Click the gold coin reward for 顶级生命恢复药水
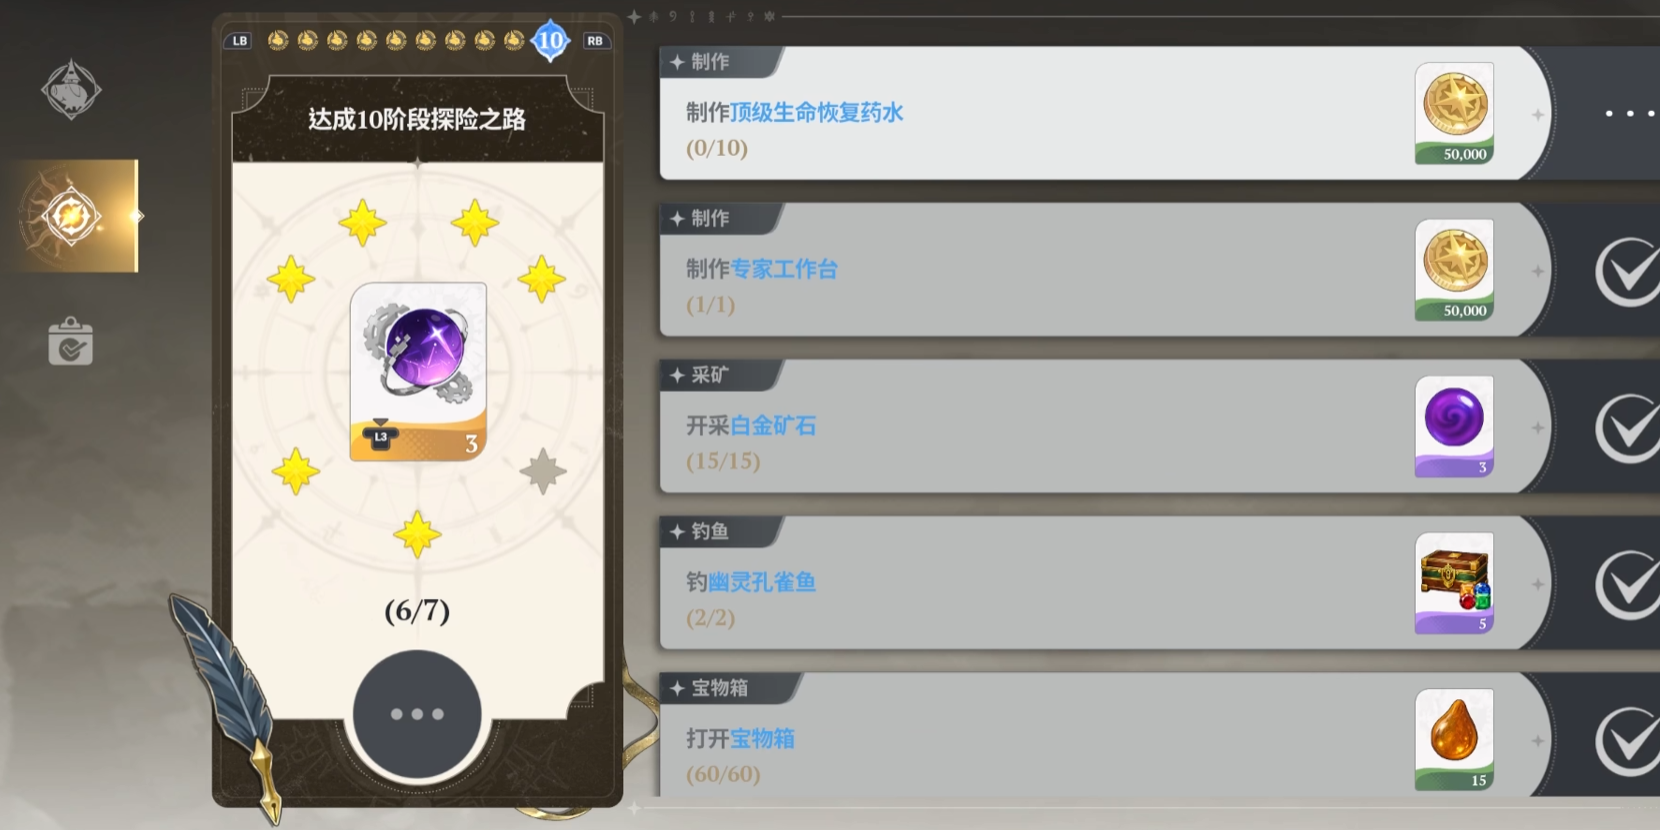The image size is (1660, 830). (x=1454, y=113)
